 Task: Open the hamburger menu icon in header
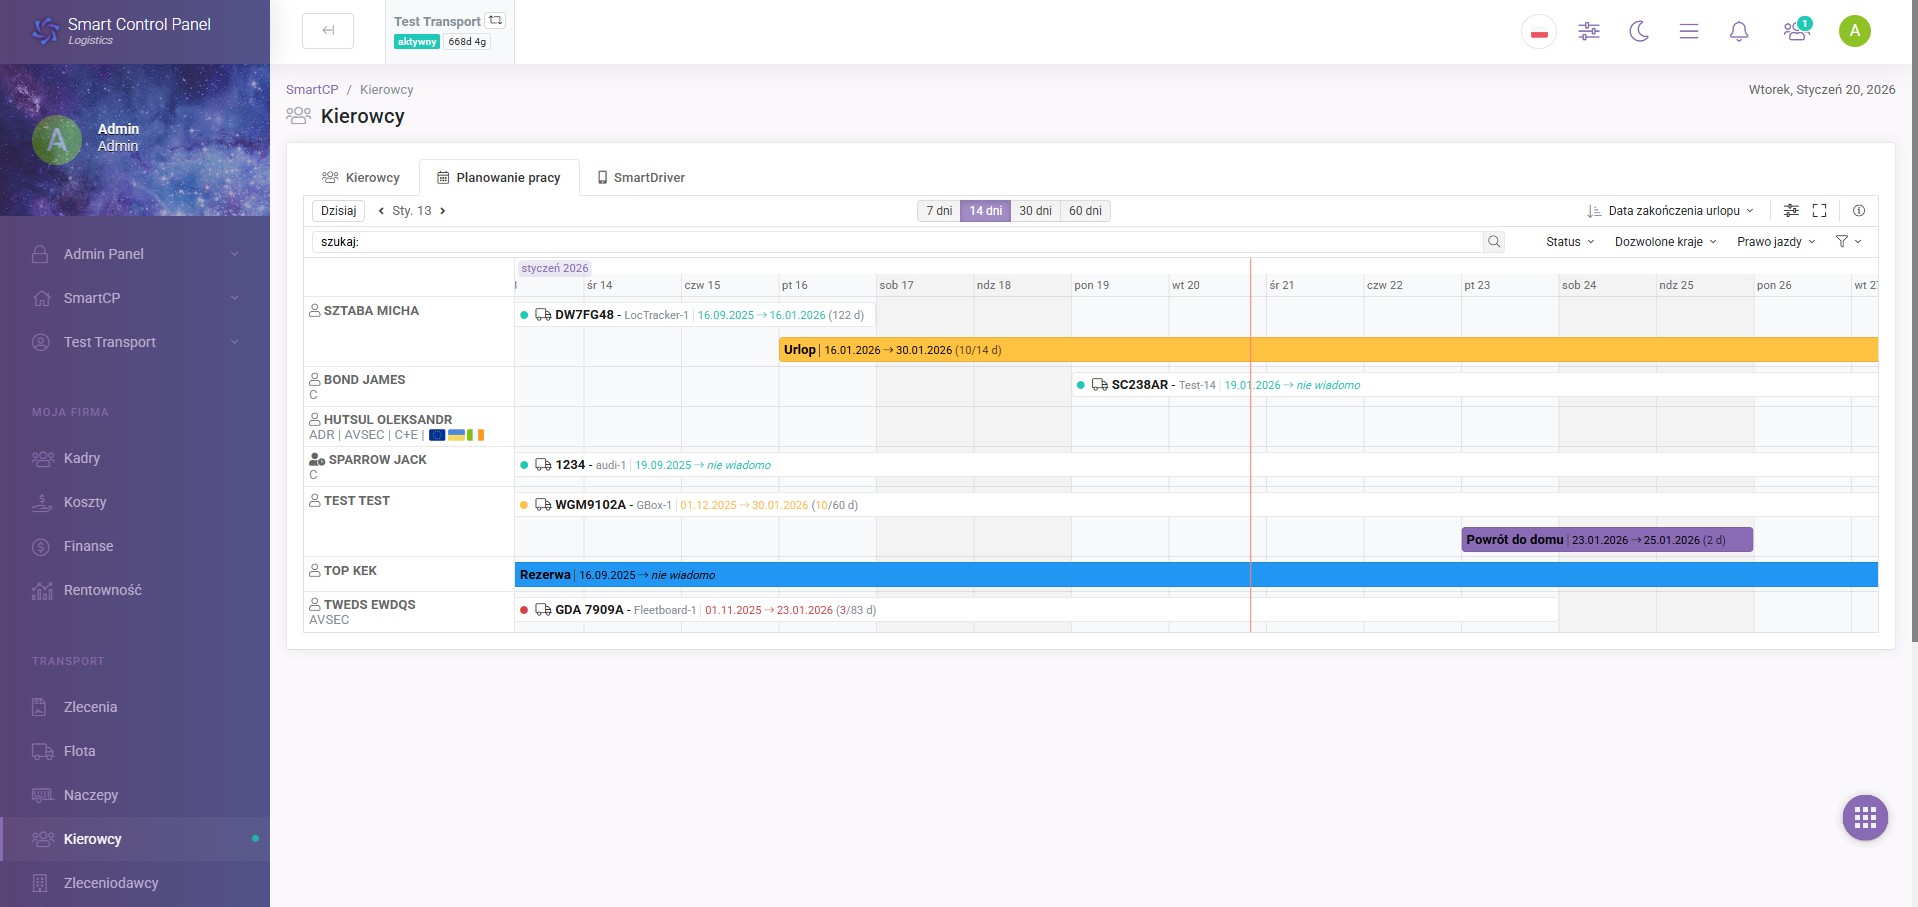[1689, 31]
